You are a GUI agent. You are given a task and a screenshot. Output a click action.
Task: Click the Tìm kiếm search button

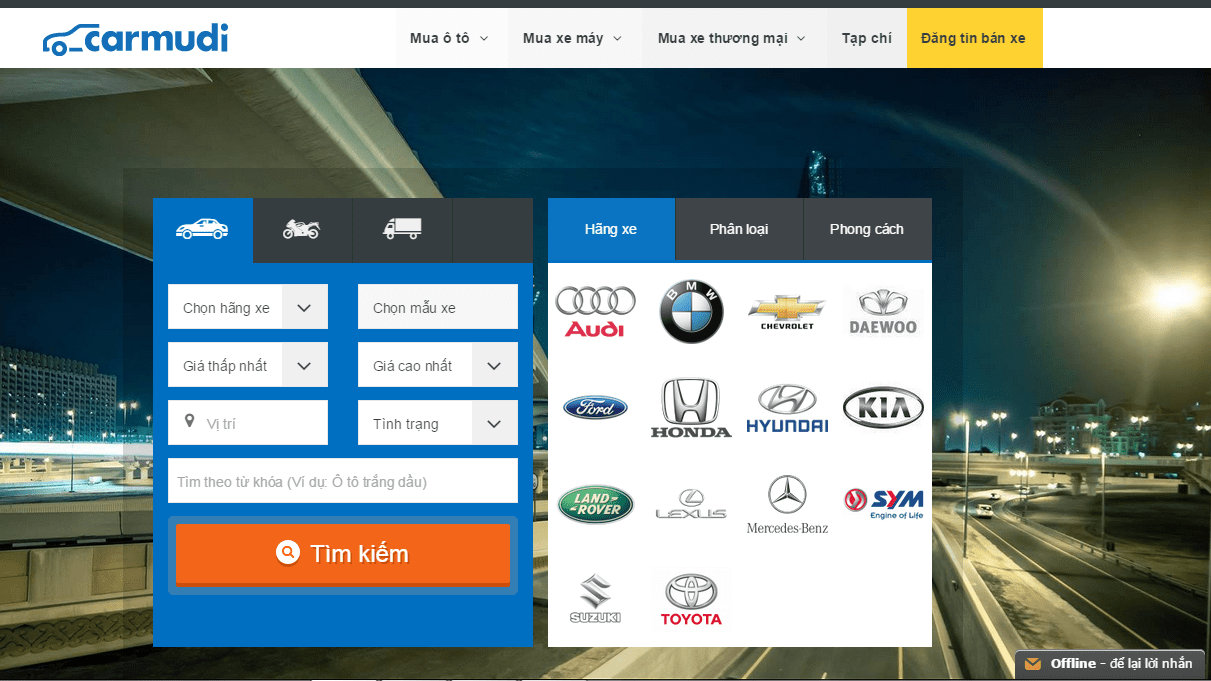tap(343, 553)
